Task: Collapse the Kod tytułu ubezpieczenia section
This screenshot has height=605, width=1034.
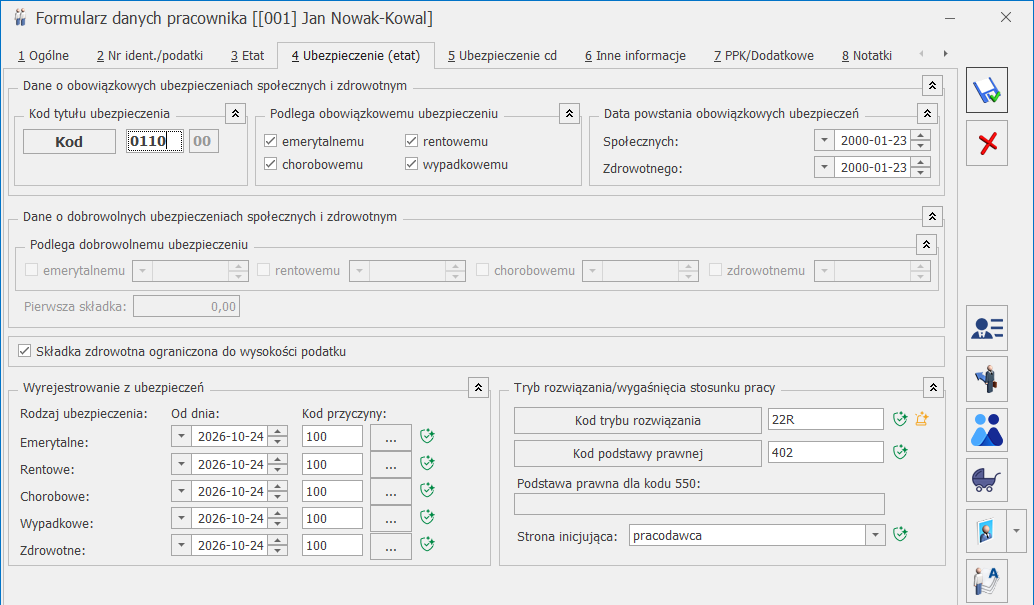Action: [x=235, y=113]
